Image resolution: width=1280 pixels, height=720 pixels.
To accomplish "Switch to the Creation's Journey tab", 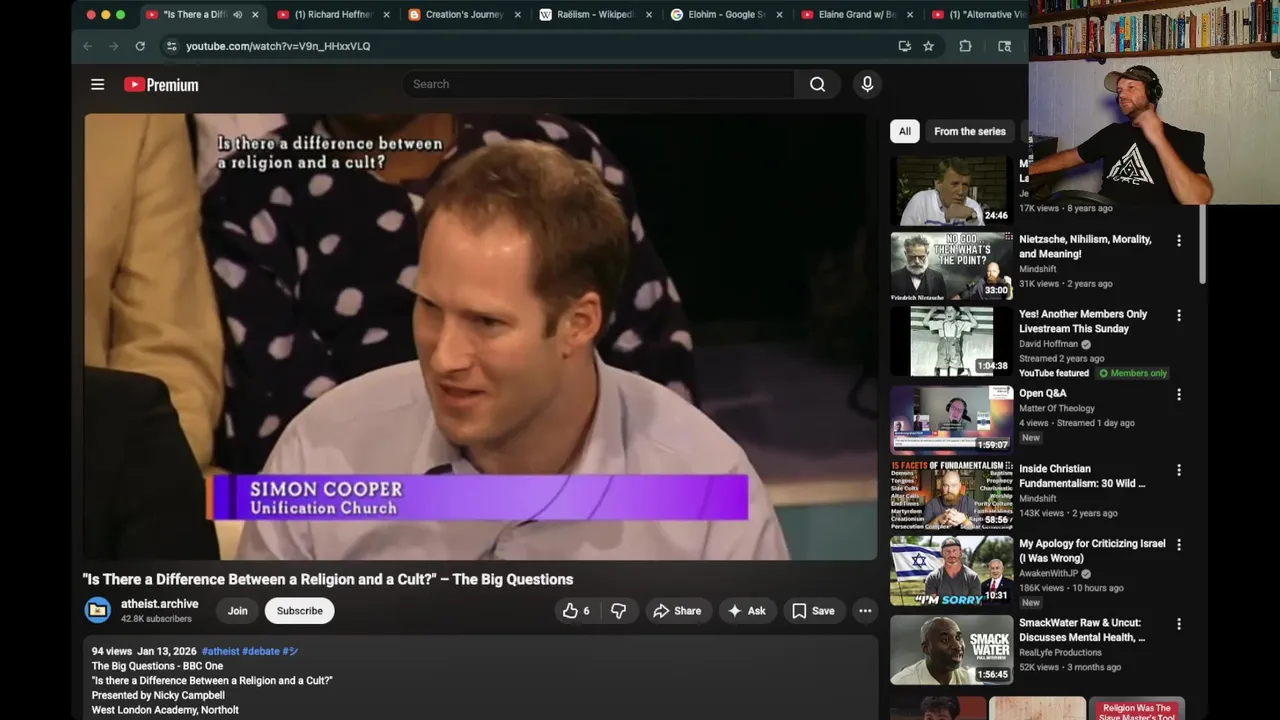I will click(x=463, y=15).
